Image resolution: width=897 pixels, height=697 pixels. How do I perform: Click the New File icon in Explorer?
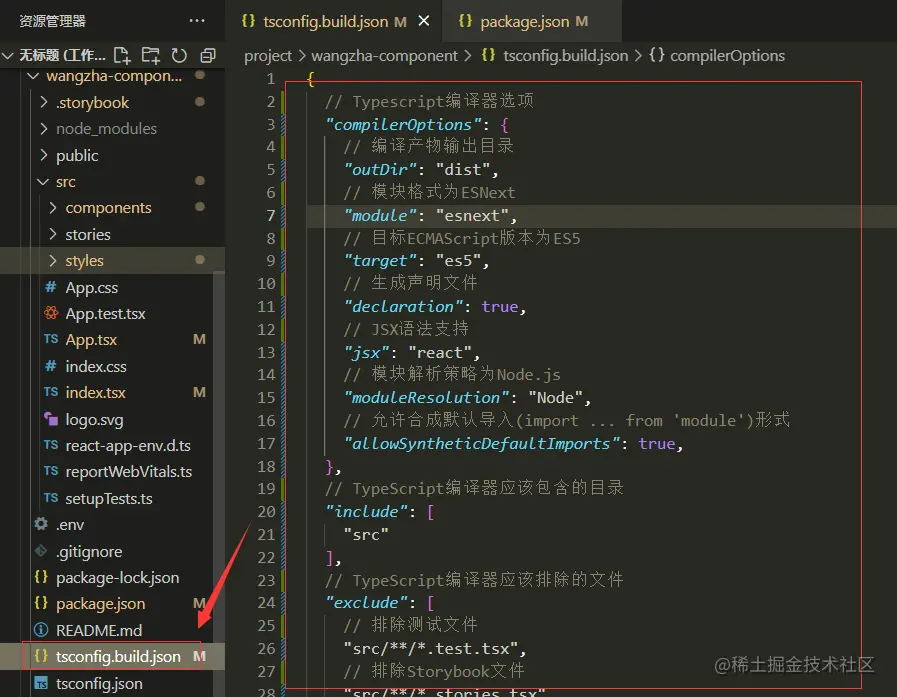coord(122,56)
